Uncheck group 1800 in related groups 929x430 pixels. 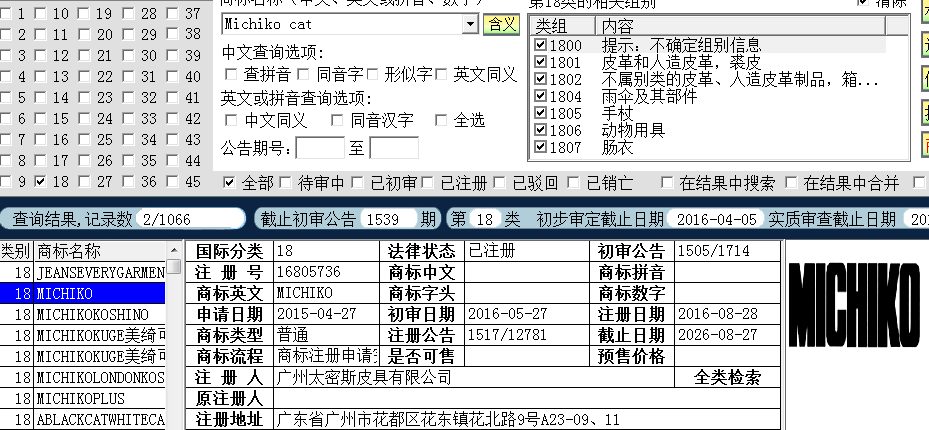coord(540,45)
